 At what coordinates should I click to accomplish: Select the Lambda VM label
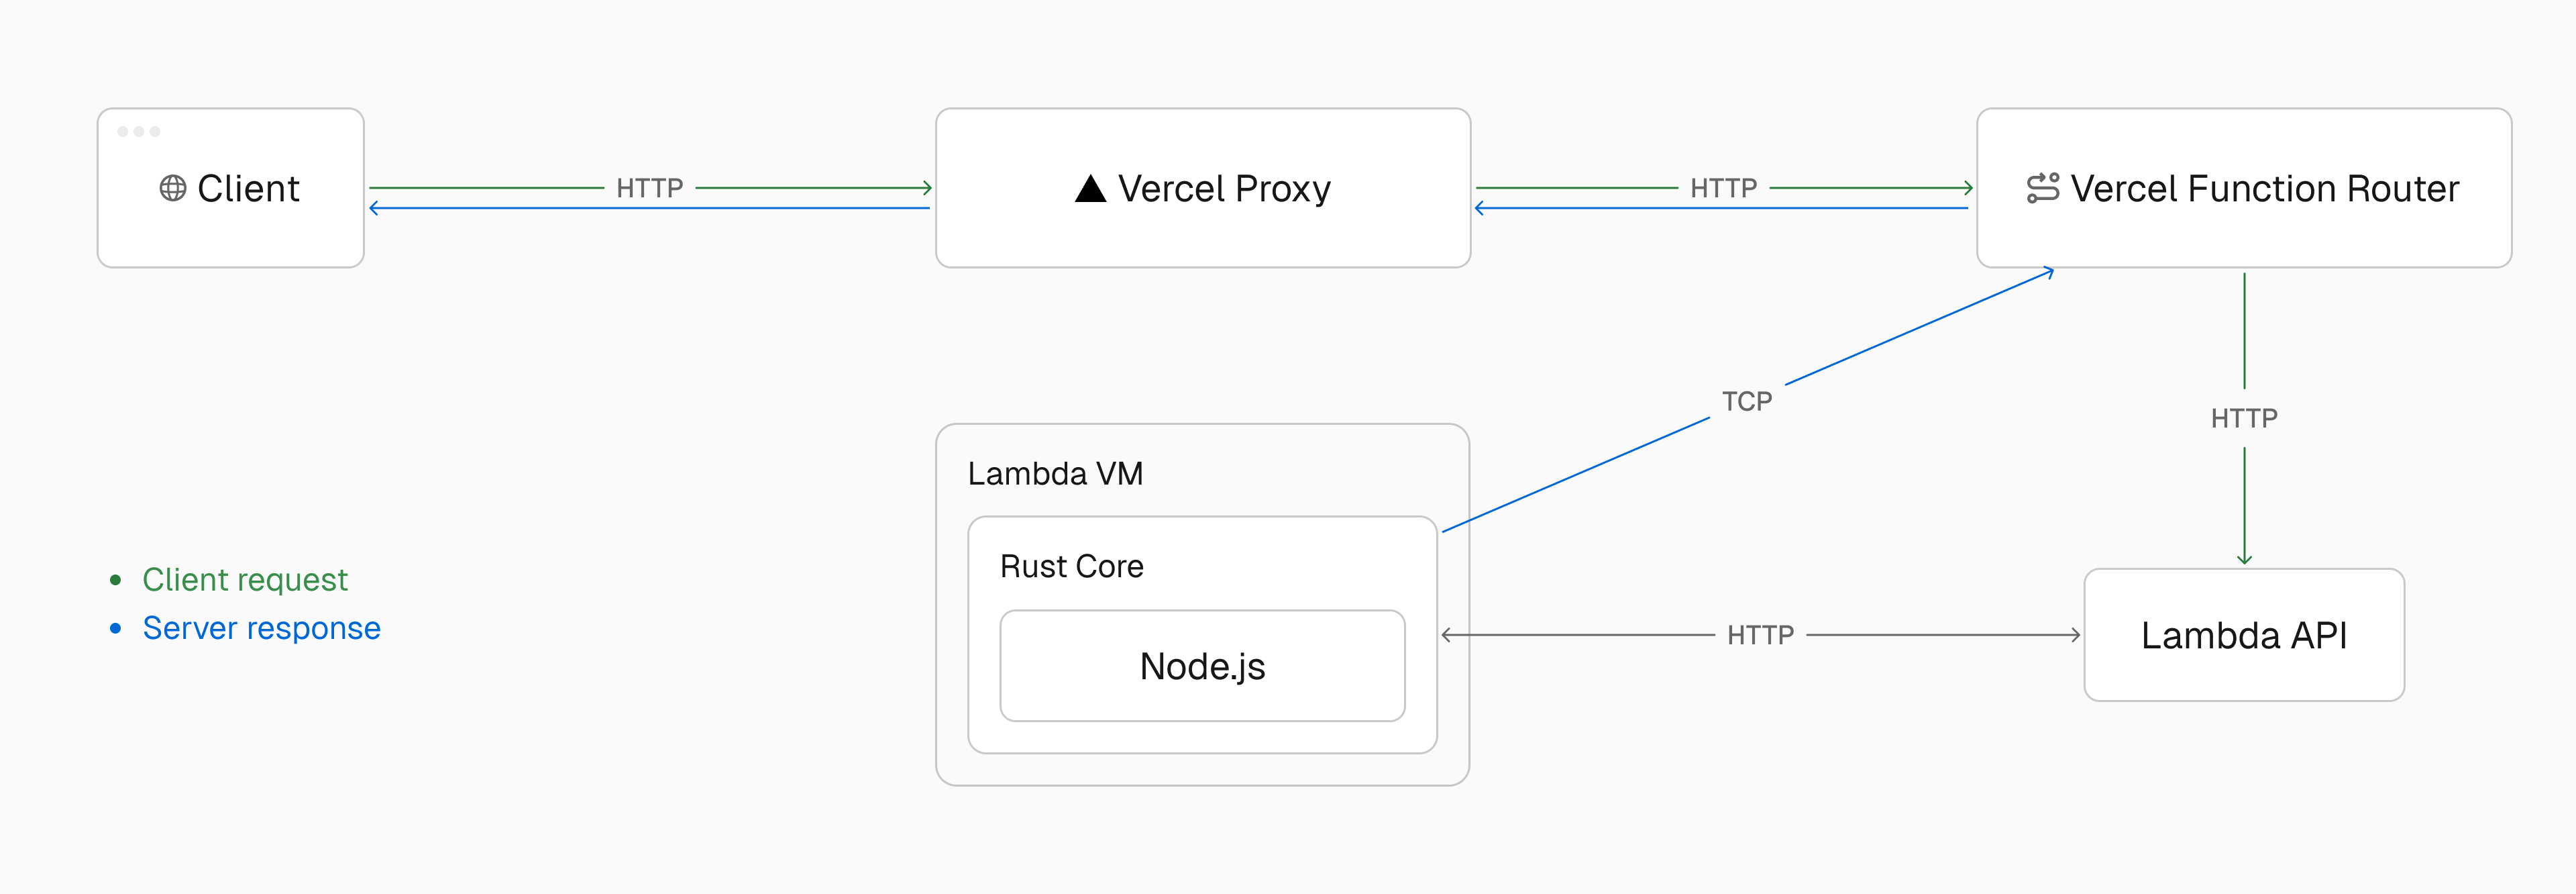1055,473
